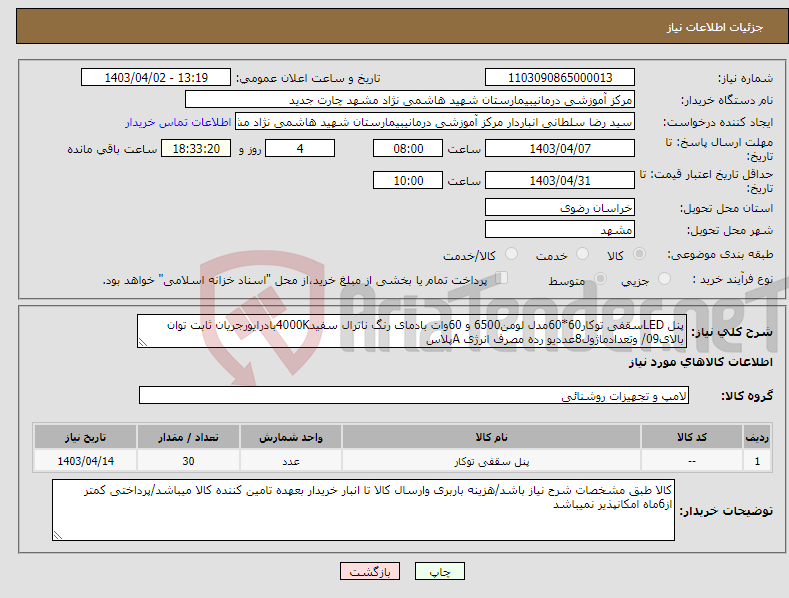Viewport: 789px width, 598px height.
Task: Click the کد کالا column header
Action: 692,437
